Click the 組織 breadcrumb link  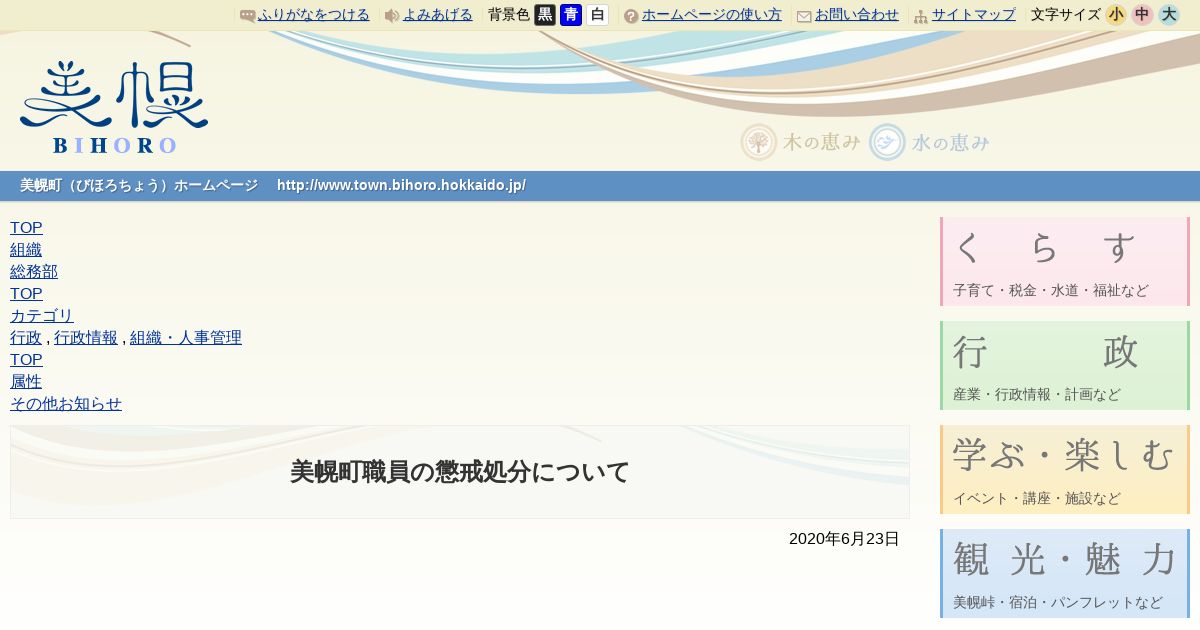pos(26,250)
